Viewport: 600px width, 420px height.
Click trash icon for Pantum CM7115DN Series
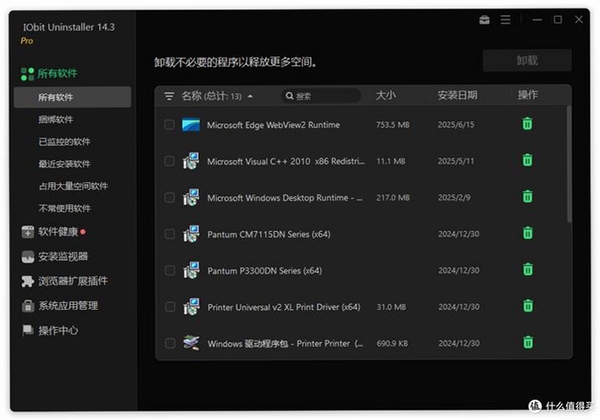528,233
